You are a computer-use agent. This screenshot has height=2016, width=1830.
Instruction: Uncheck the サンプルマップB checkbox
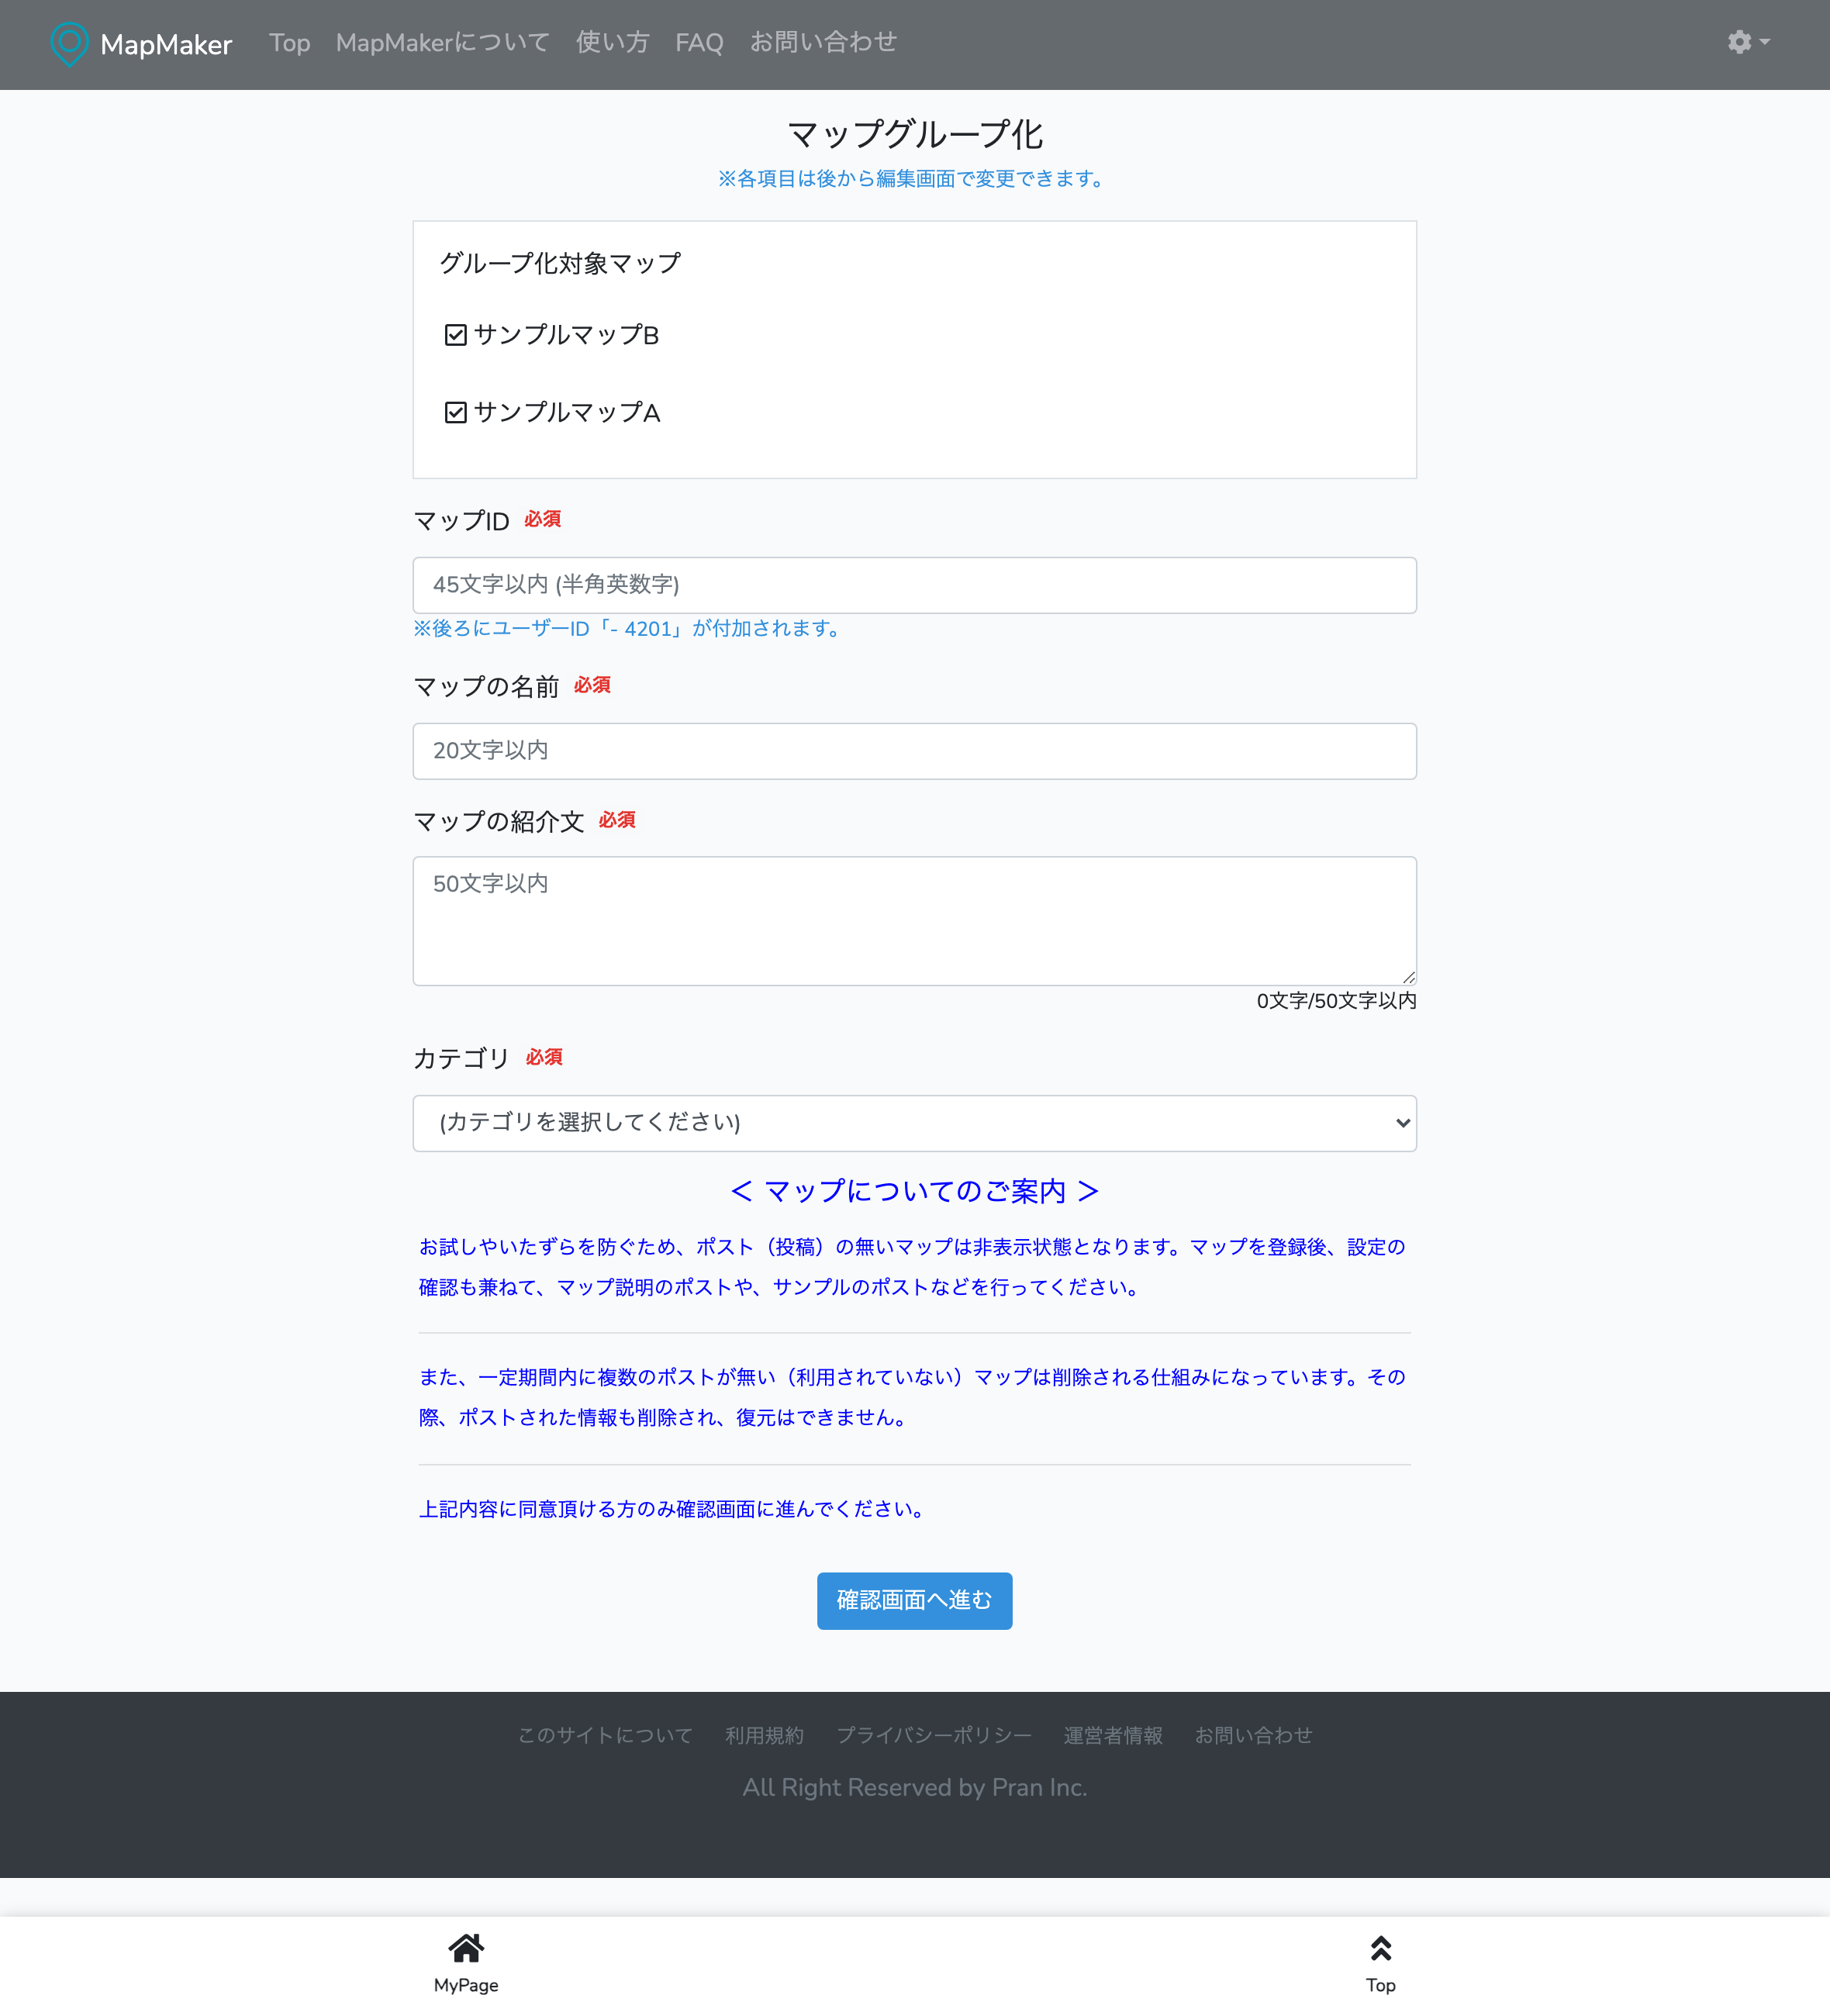point(456,335)
